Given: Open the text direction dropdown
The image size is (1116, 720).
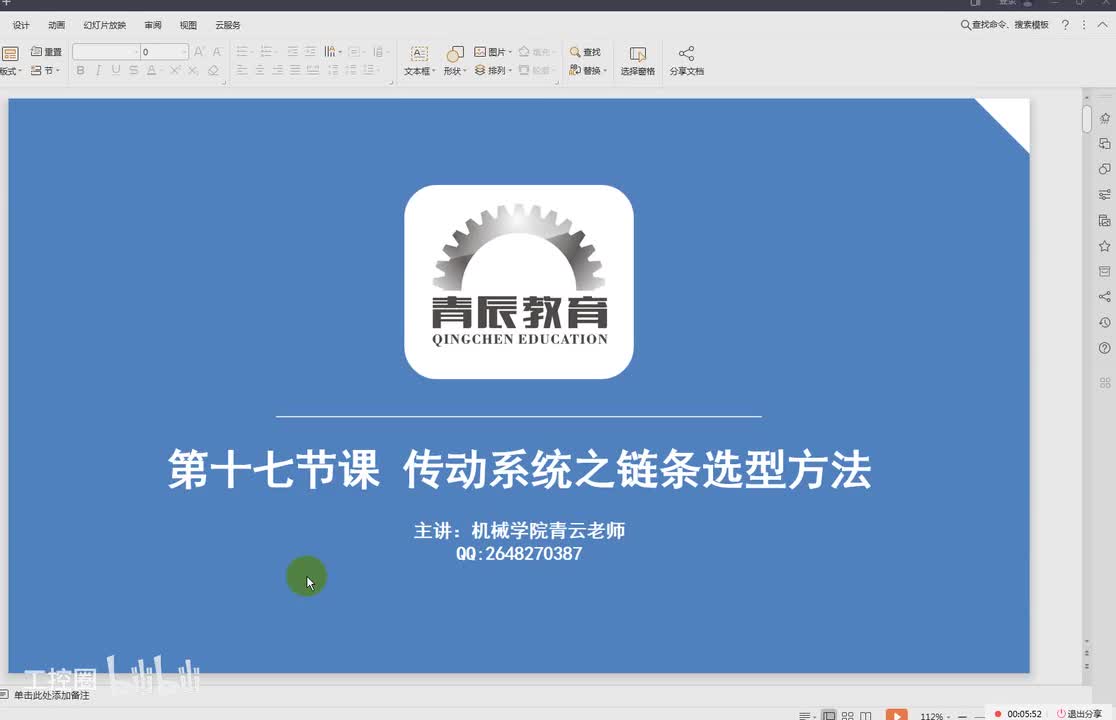Looking at the screenshot, I should [332, 52].
